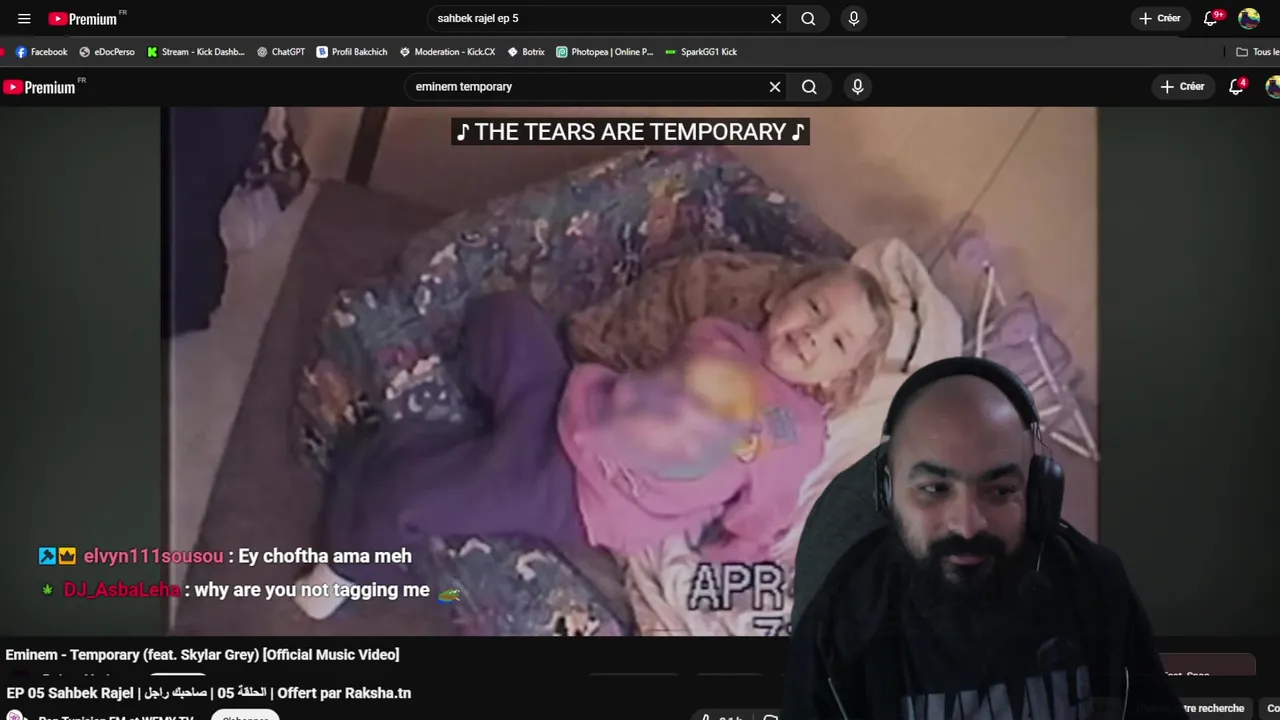1280x720 pixels.
Task: Click the top YouTube Premium logo
Action: click(x=83, y=18)
